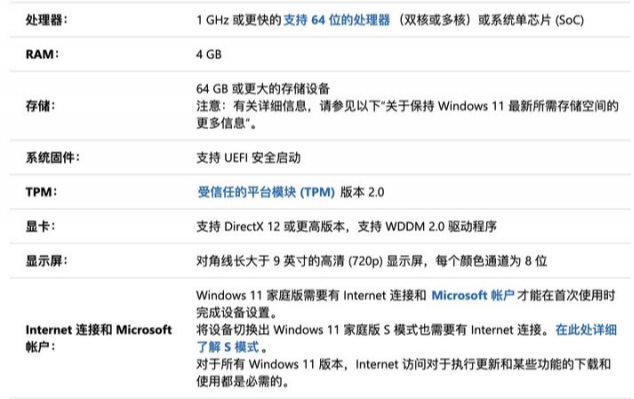The width and height of the screenshot is (634, 399).
Task: Click the 支持 UEFI 安全启动 text
Action: coord(248,158)
